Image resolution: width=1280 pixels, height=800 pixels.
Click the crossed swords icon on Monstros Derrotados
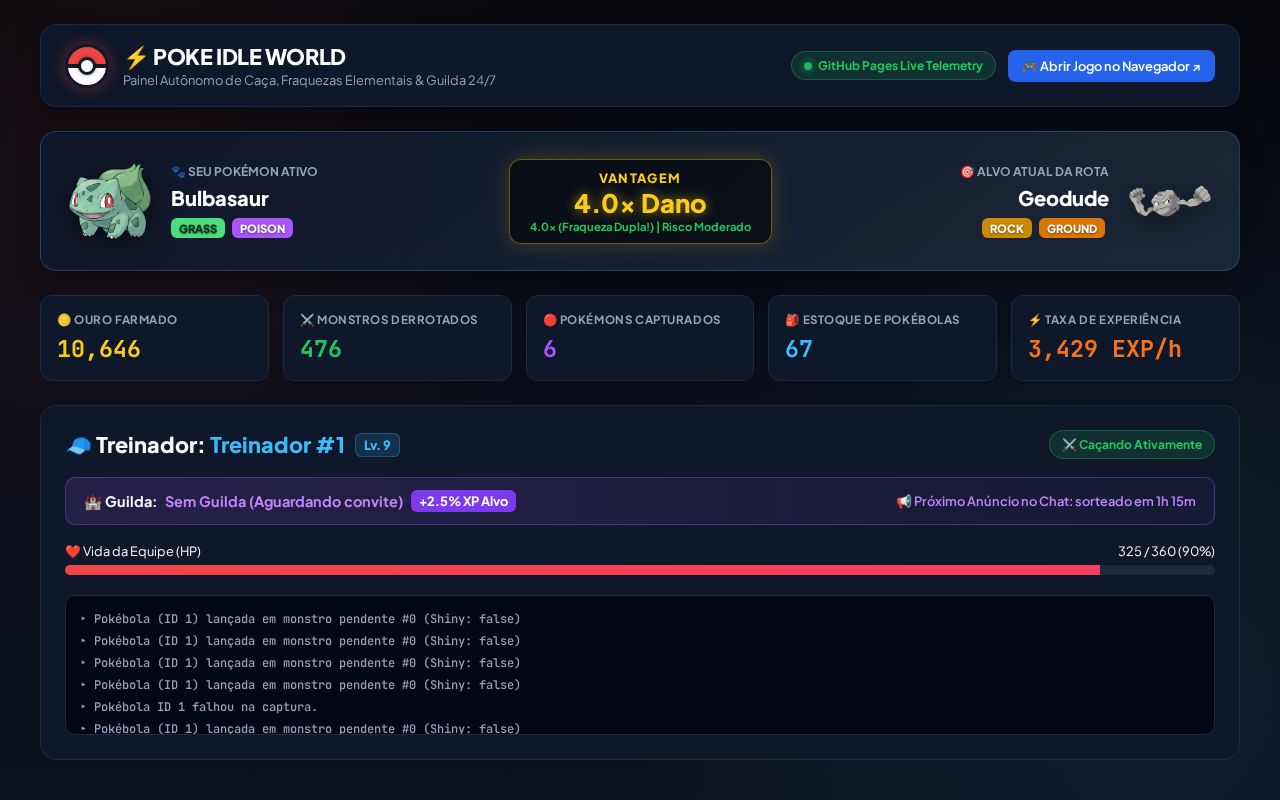[x=307, y=320]
